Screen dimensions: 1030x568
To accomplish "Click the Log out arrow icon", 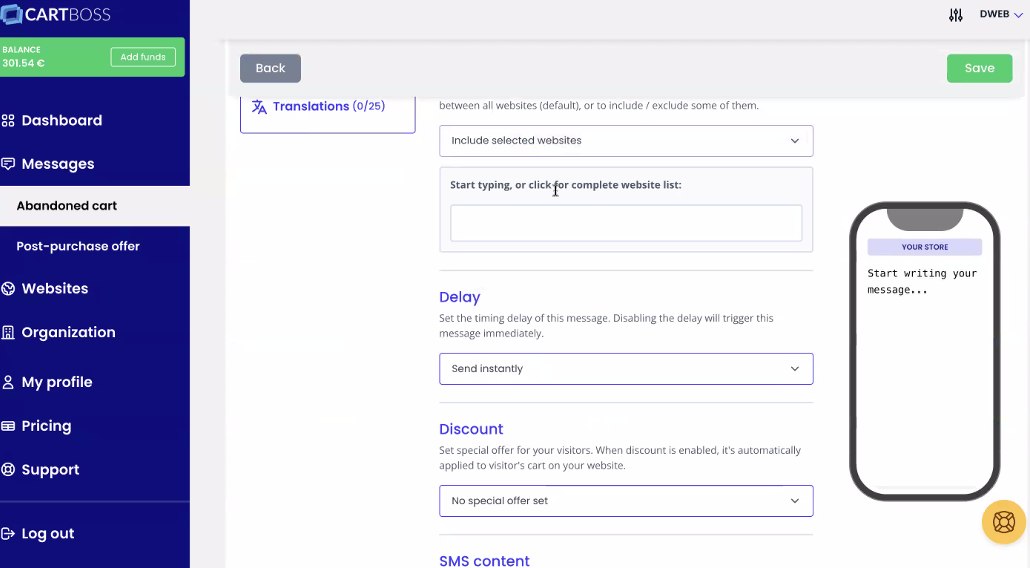I will click(8, 534).
